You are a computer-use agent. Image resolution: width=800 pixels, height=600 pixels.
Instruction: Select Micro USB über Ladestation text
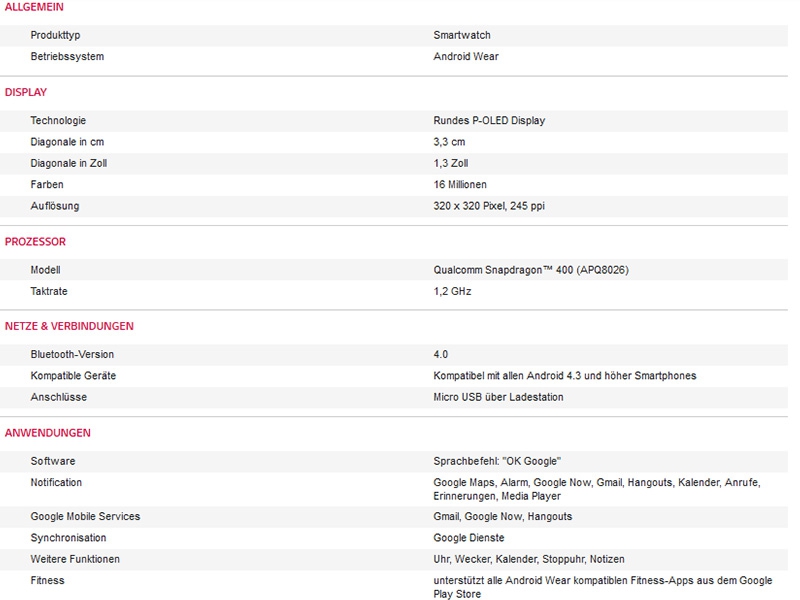[x=498, y=397]
